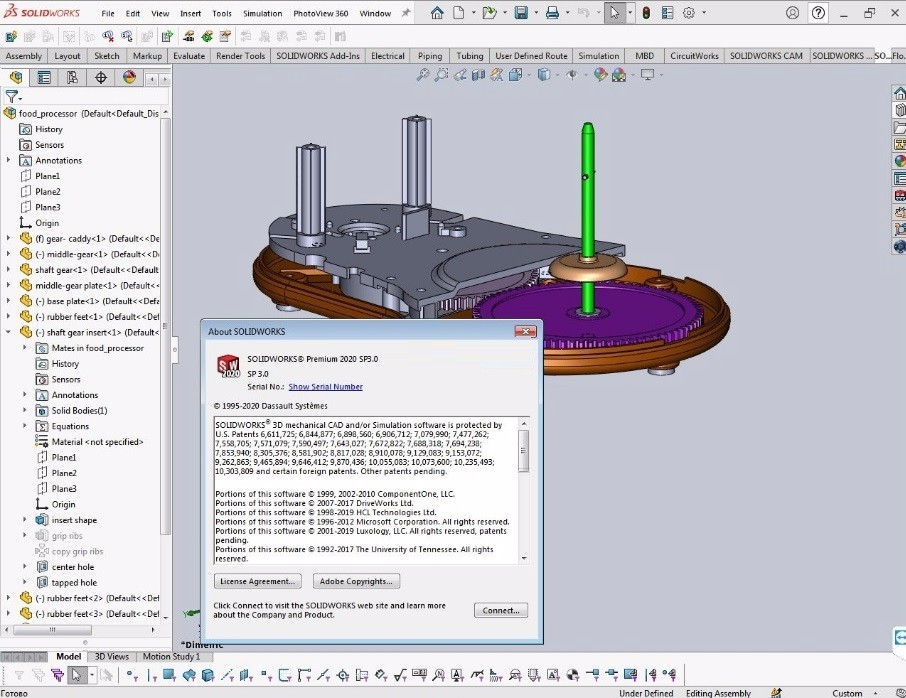Expand the shaft gear insert<1> component
Screen dimensions: 906x698
coord(8,332)
